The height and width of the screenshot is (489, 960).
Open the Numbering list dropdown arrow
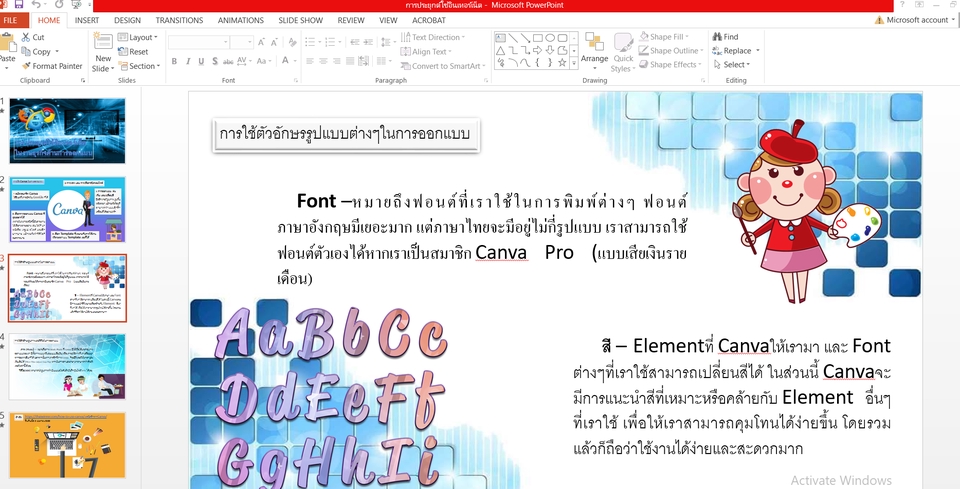pos(341,42)
